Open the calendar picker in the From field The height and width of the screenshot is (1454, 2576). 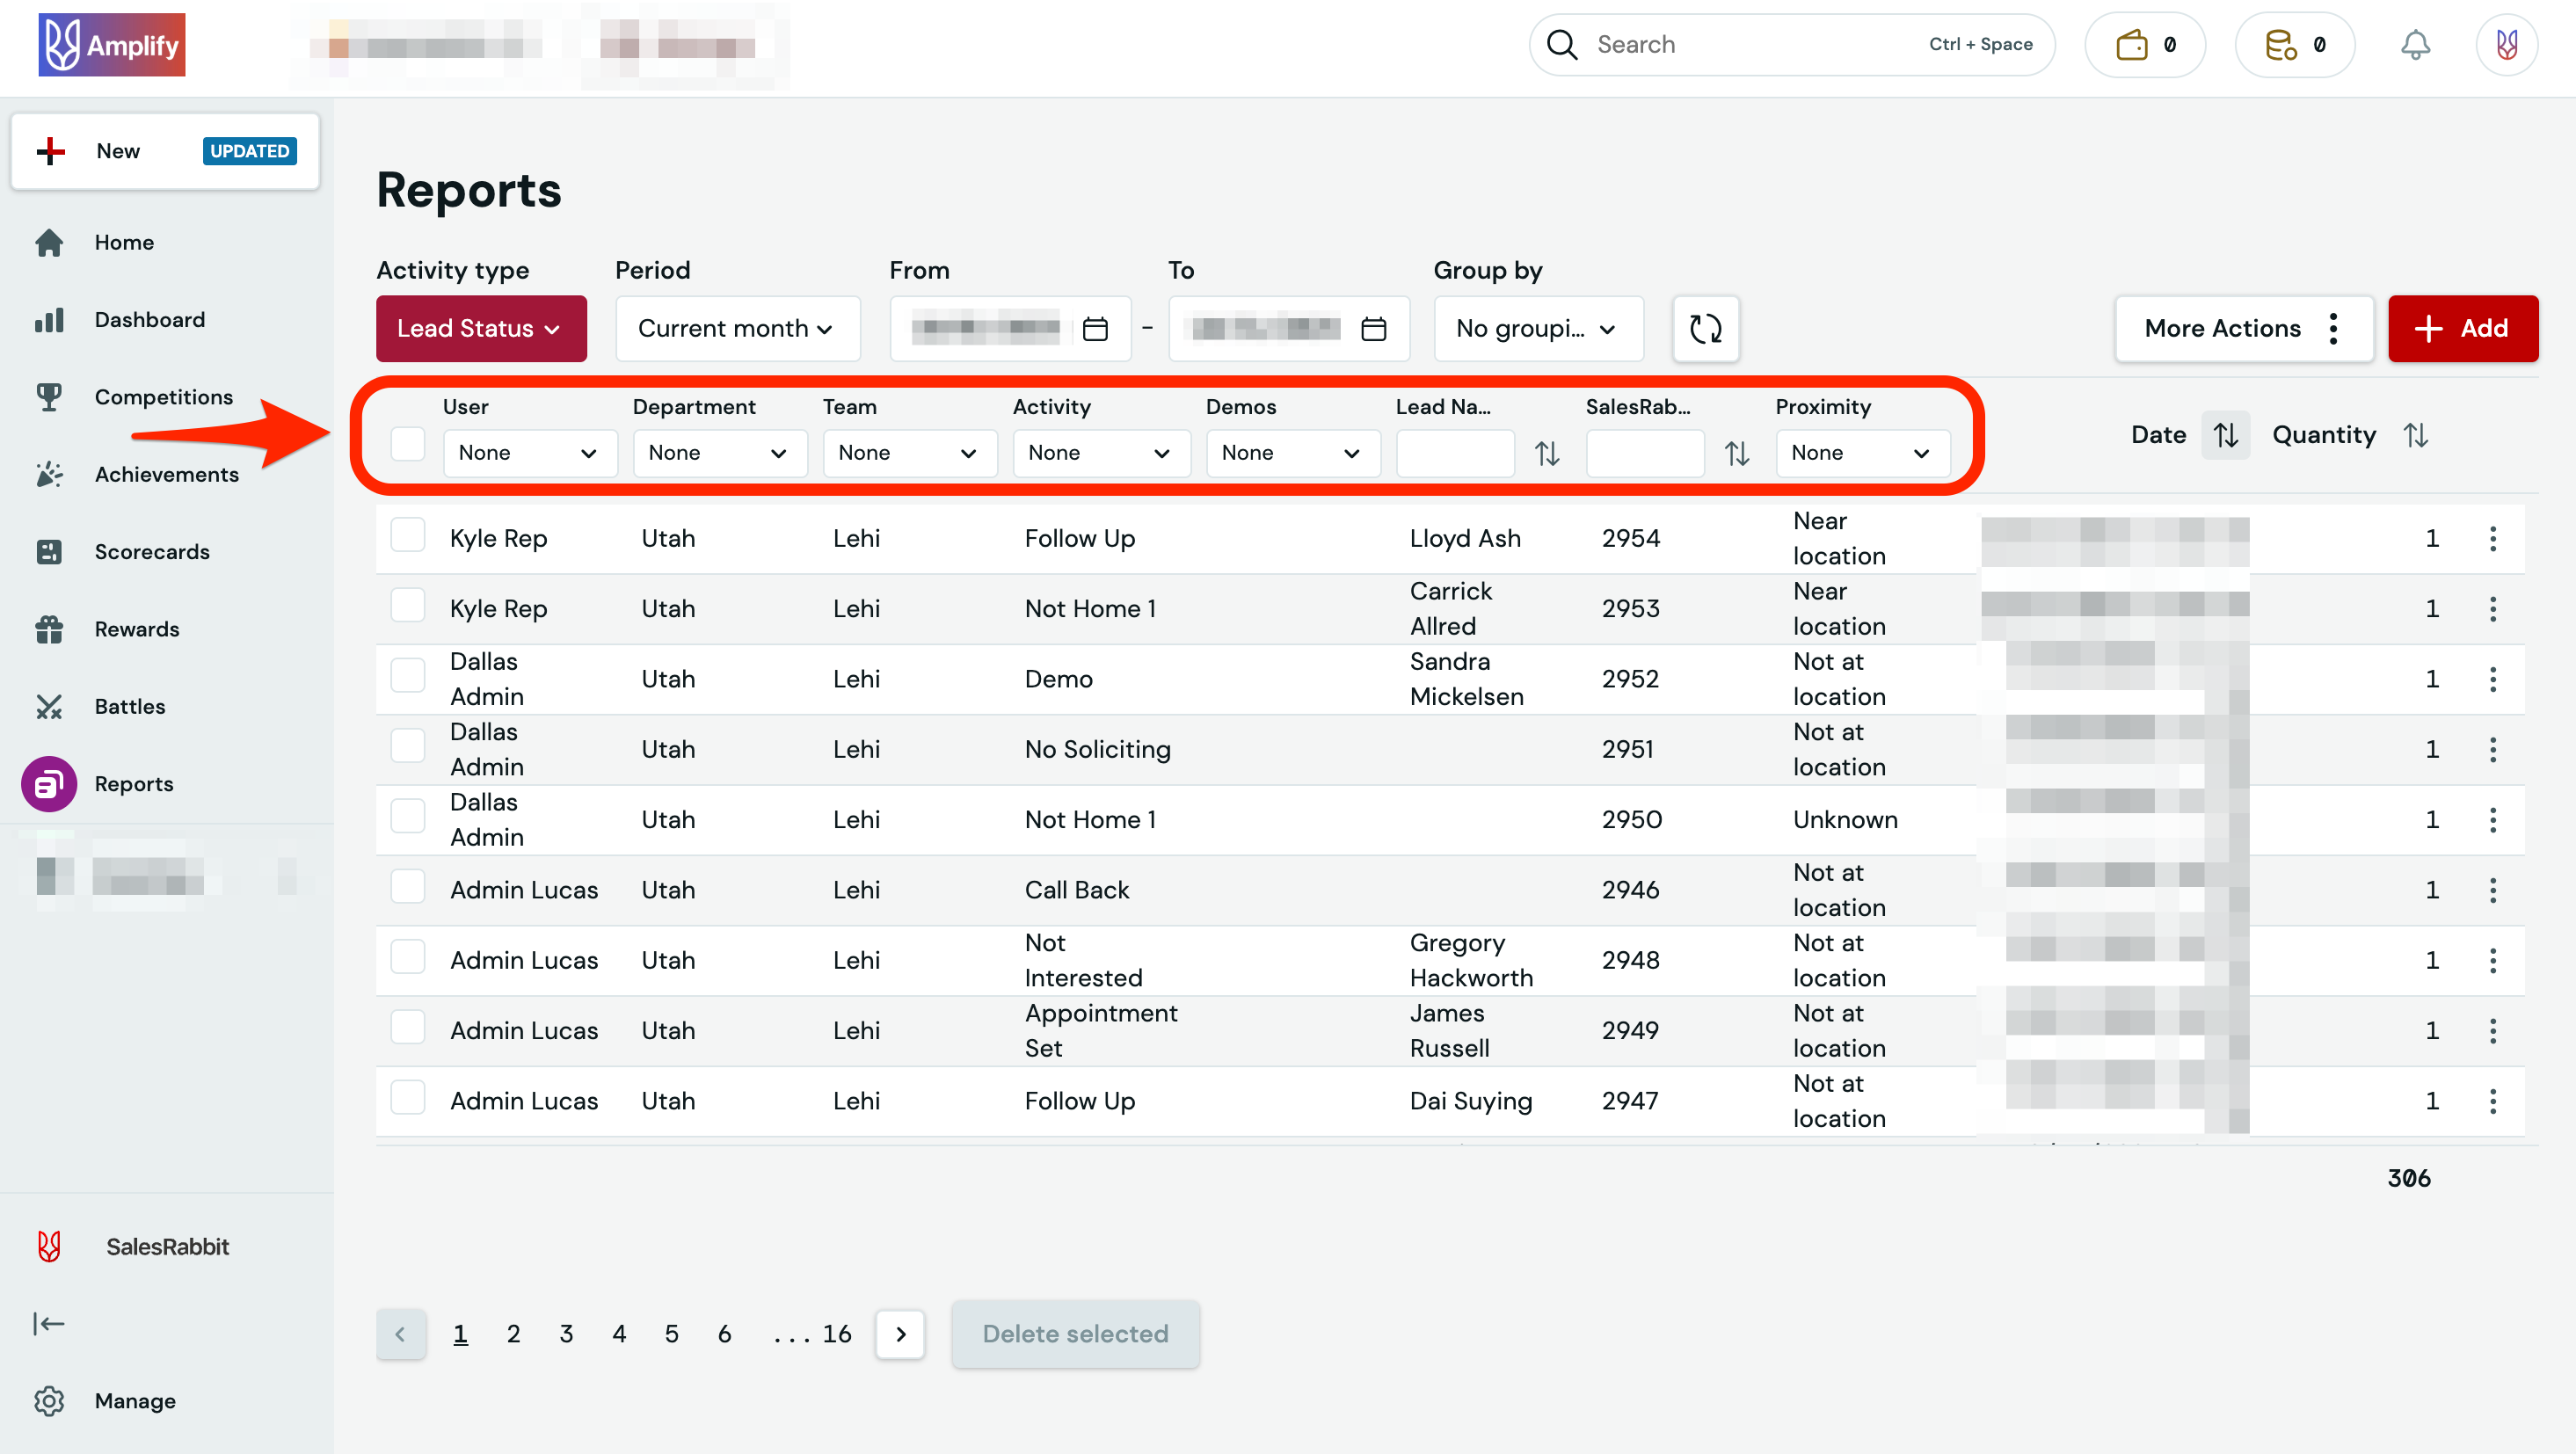[x=1096, y=328]
